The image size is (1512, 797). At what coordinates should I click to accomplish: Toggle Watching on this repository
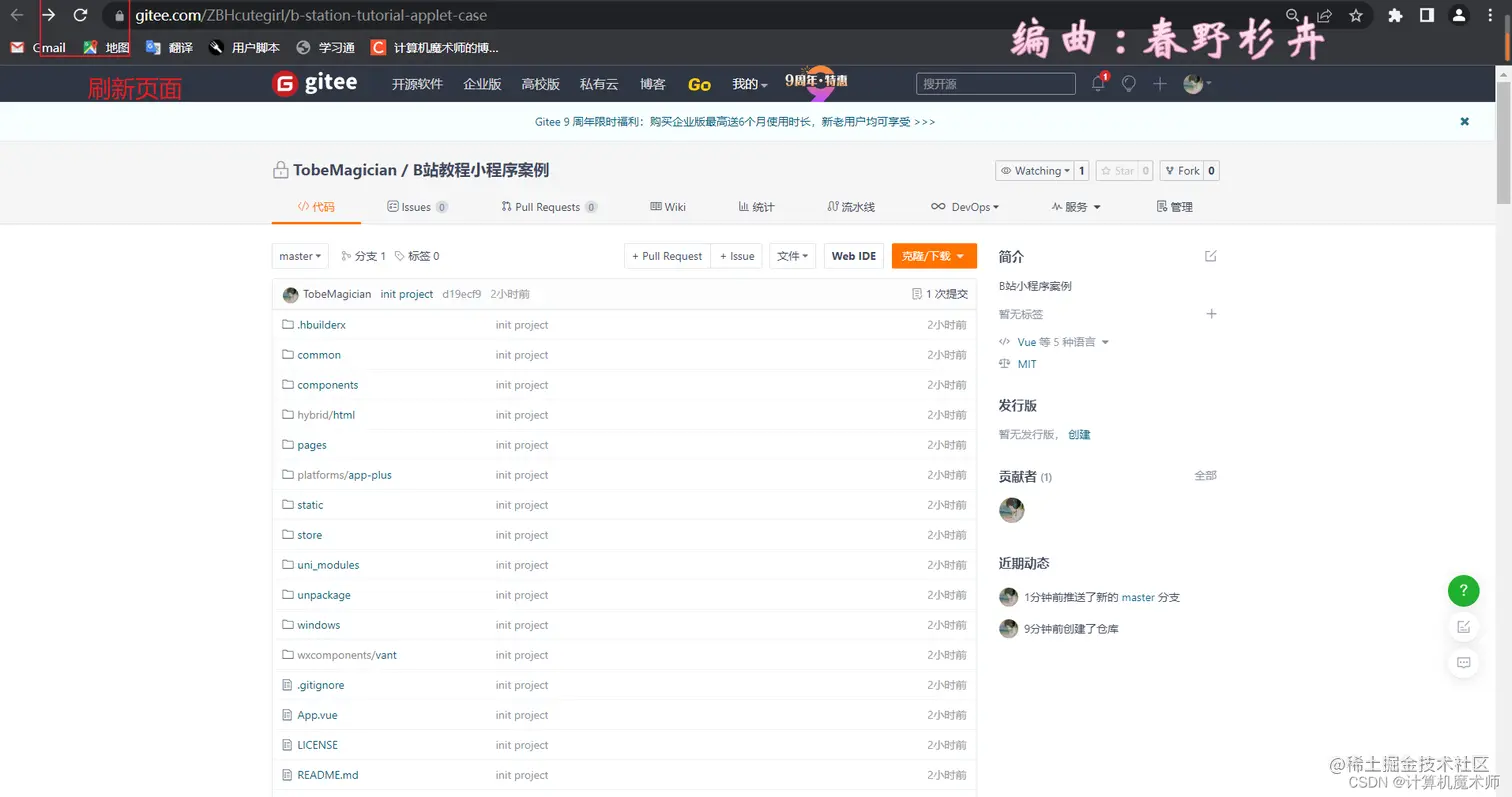(1036, 170)
